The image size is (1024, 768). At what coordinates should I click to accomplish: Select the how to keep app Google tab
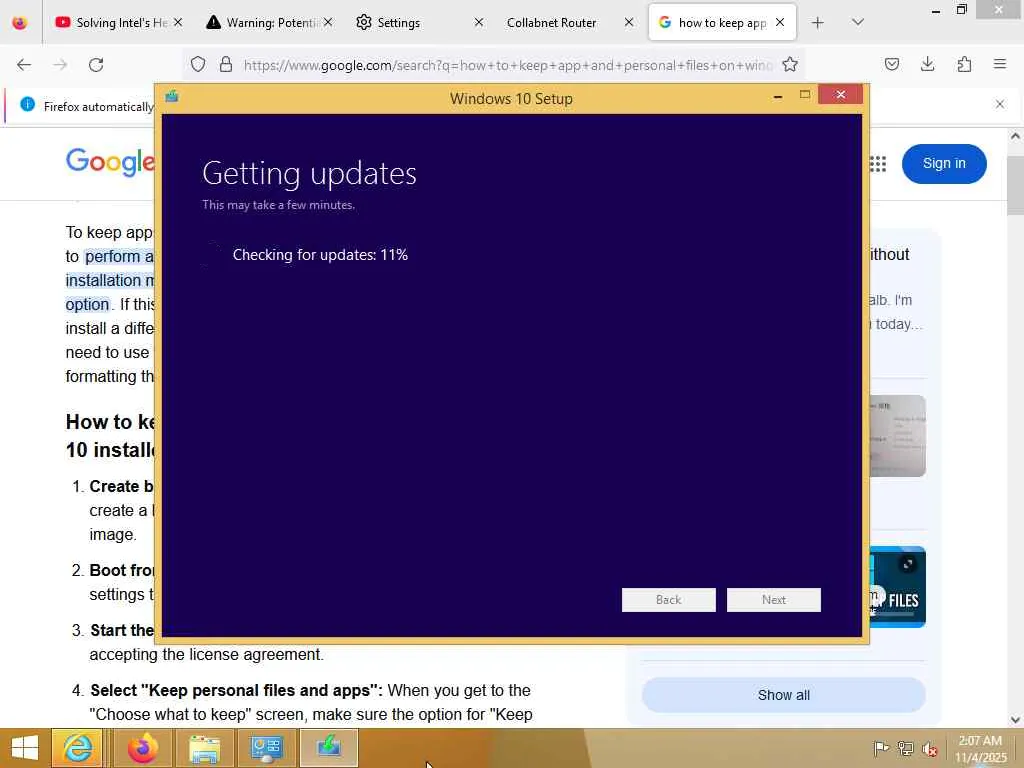click(x=722, y=22)
